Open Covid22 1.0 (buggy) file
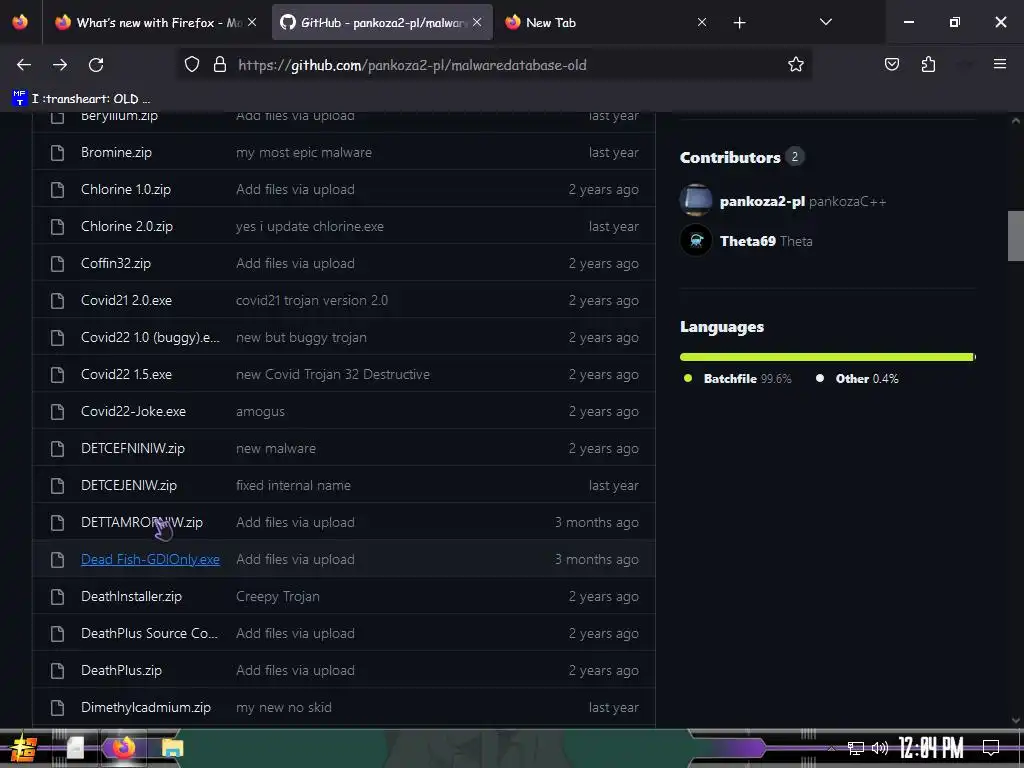1024x768 pixels. tap(150, 338)
